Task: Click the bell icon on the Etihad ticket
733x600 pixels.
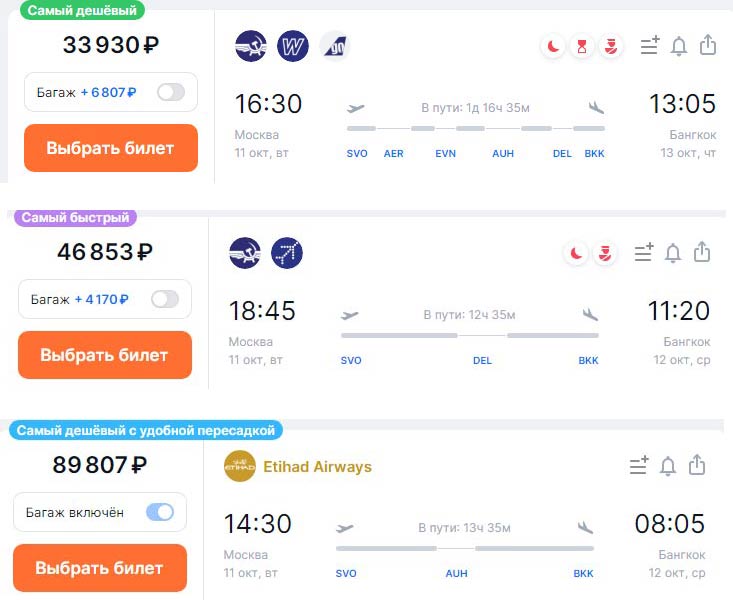Action: tap(668, 466)
